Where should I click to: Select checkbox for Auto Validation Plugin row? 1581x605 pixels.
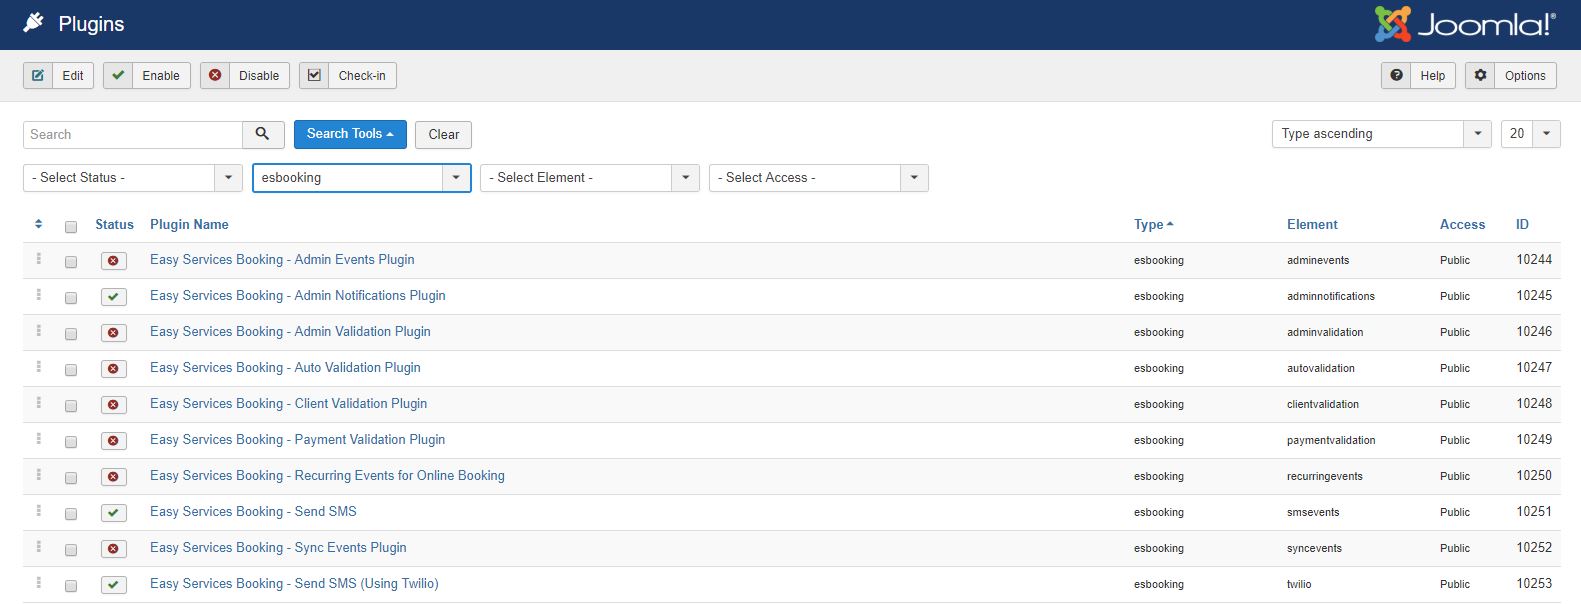[x=71, y=370]
